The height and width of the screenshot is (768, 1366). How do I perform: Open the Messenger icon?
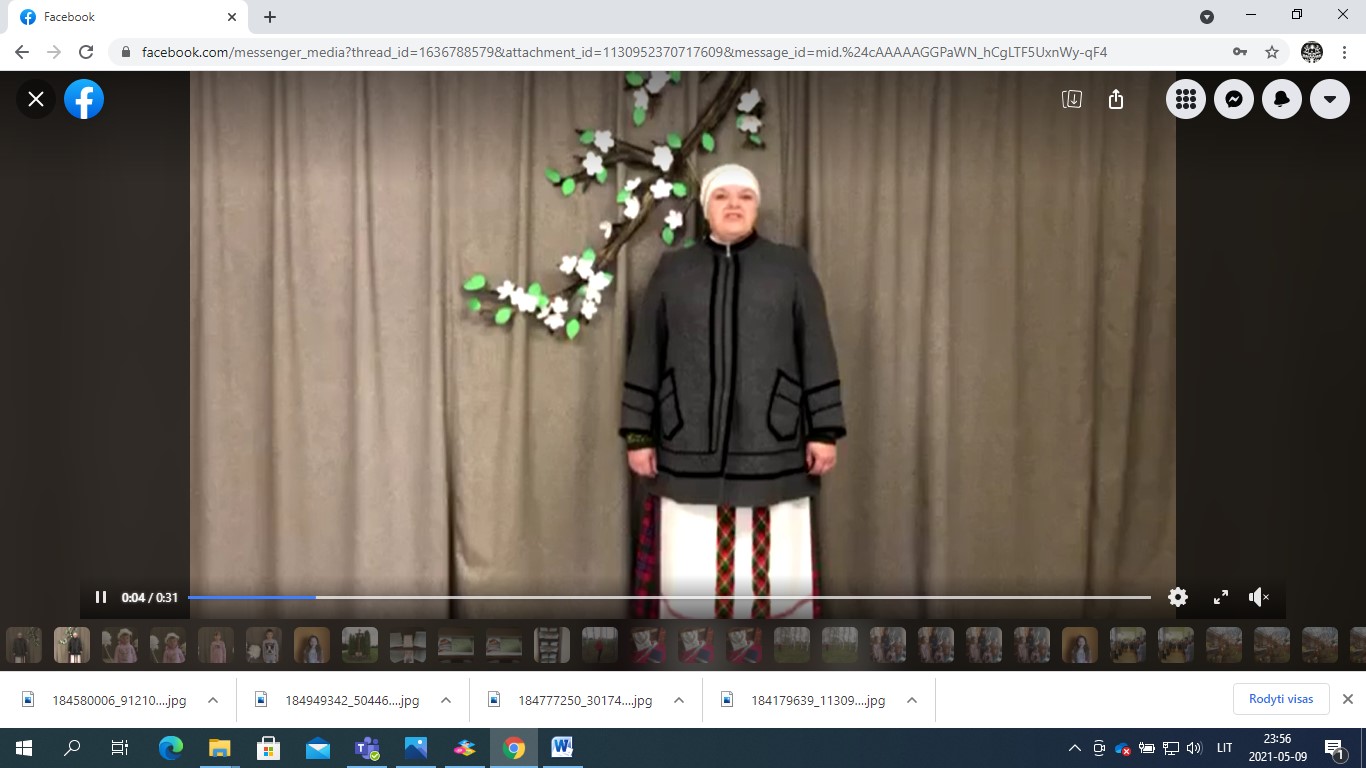tap(1234, 99)
